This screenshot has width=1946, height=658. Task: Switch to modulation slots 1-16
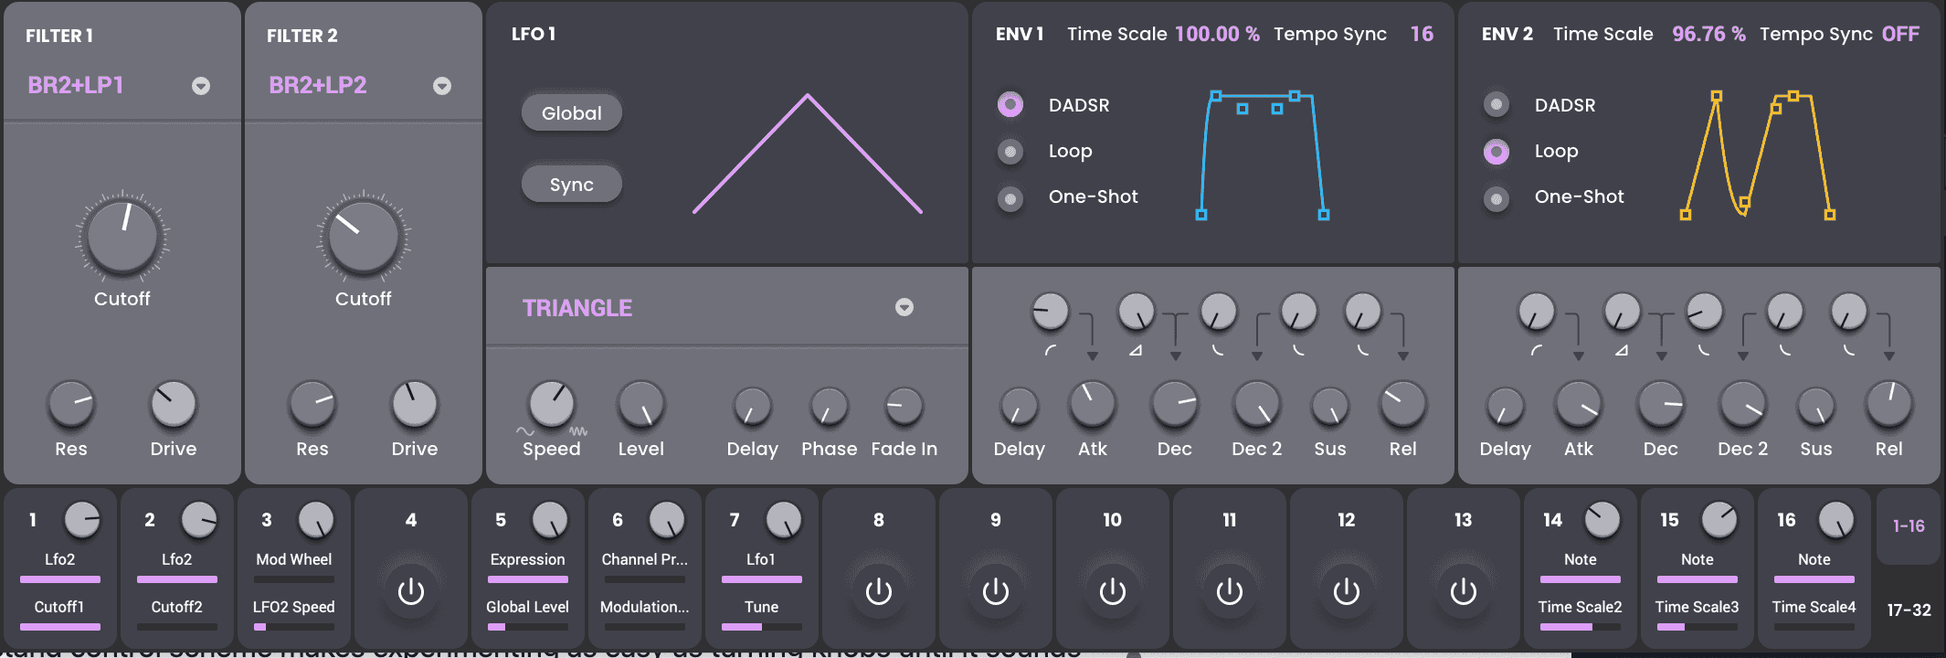[x=1908, y=526]
